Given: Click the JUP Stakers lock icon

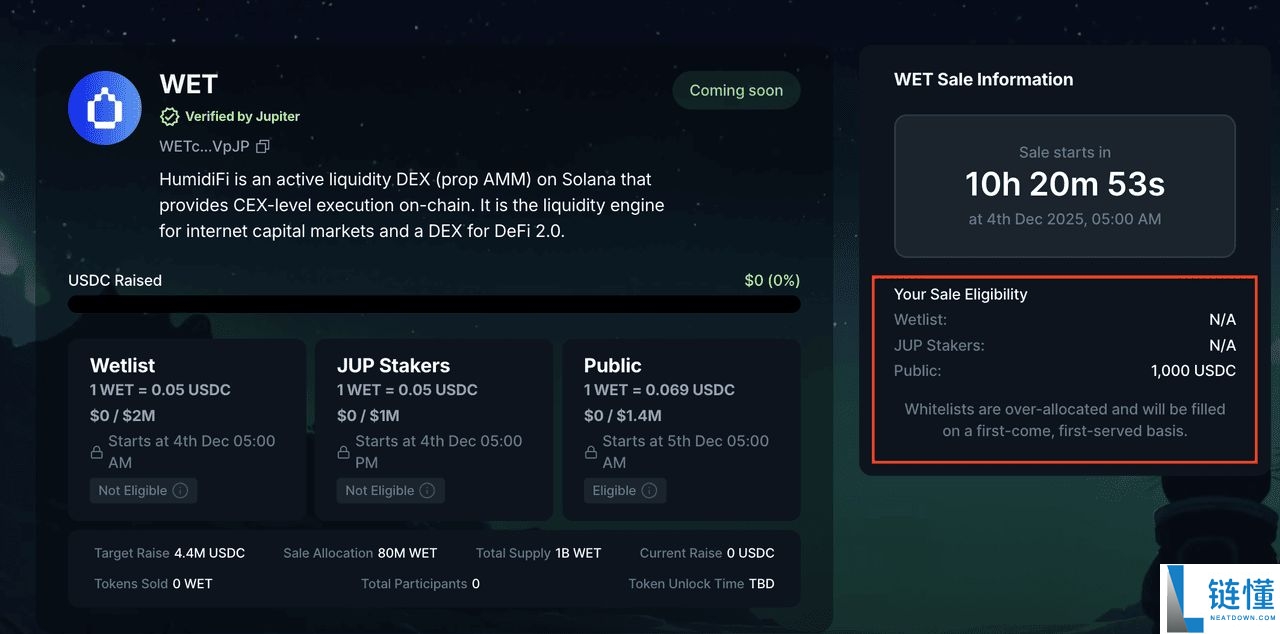Looking at the screenshot, I should [344, 452].
